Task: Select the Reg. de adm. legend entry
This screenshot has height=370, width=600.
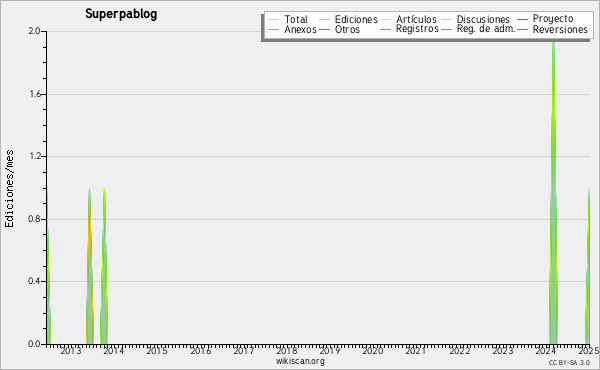Action: pos(478,29)
